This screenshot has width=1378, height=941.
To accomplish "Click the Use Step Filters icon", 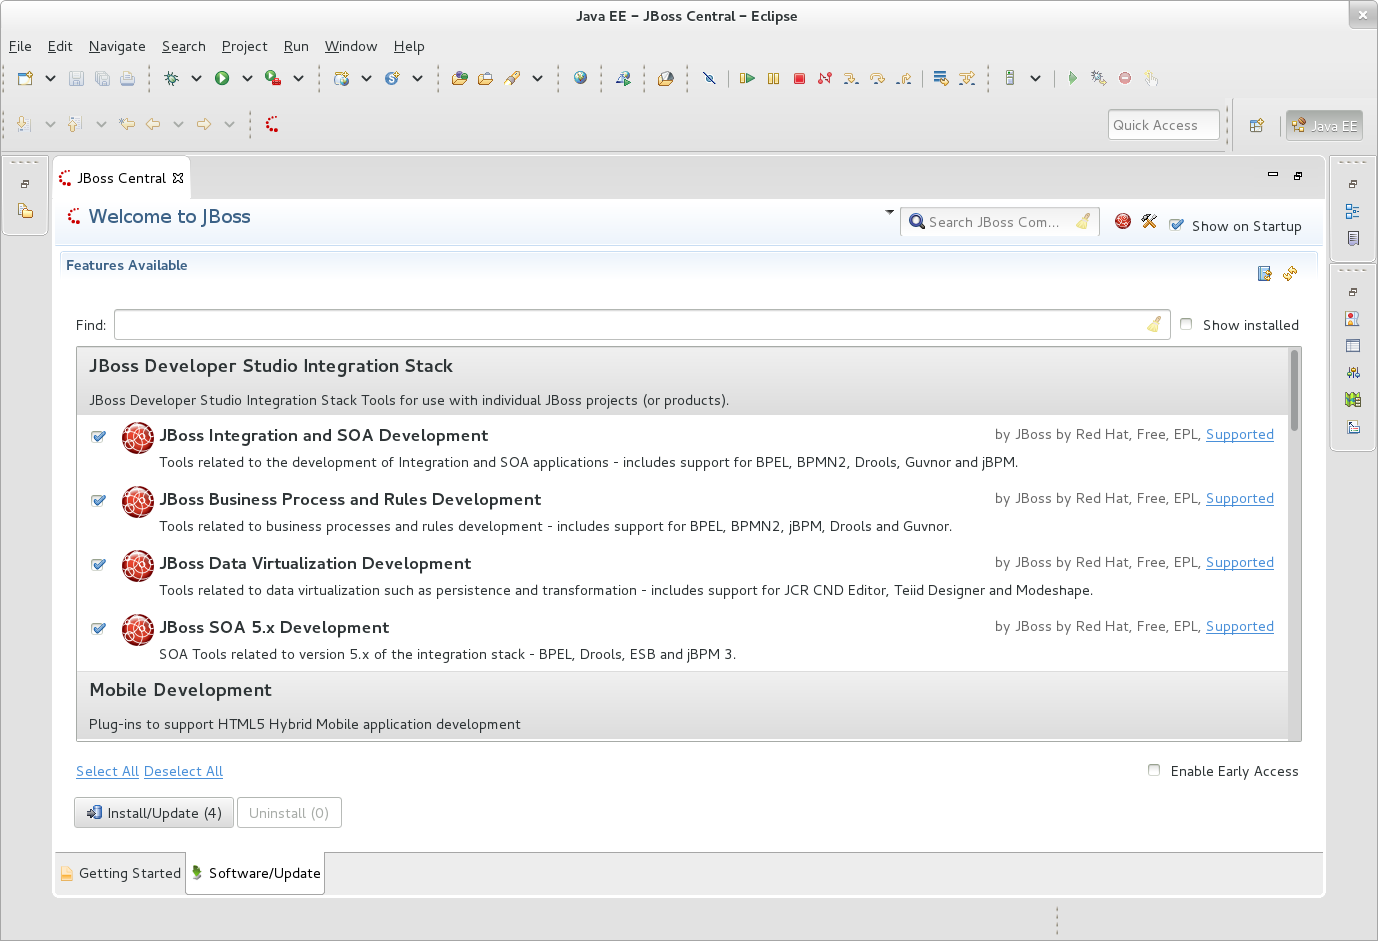I will [967, 78].
